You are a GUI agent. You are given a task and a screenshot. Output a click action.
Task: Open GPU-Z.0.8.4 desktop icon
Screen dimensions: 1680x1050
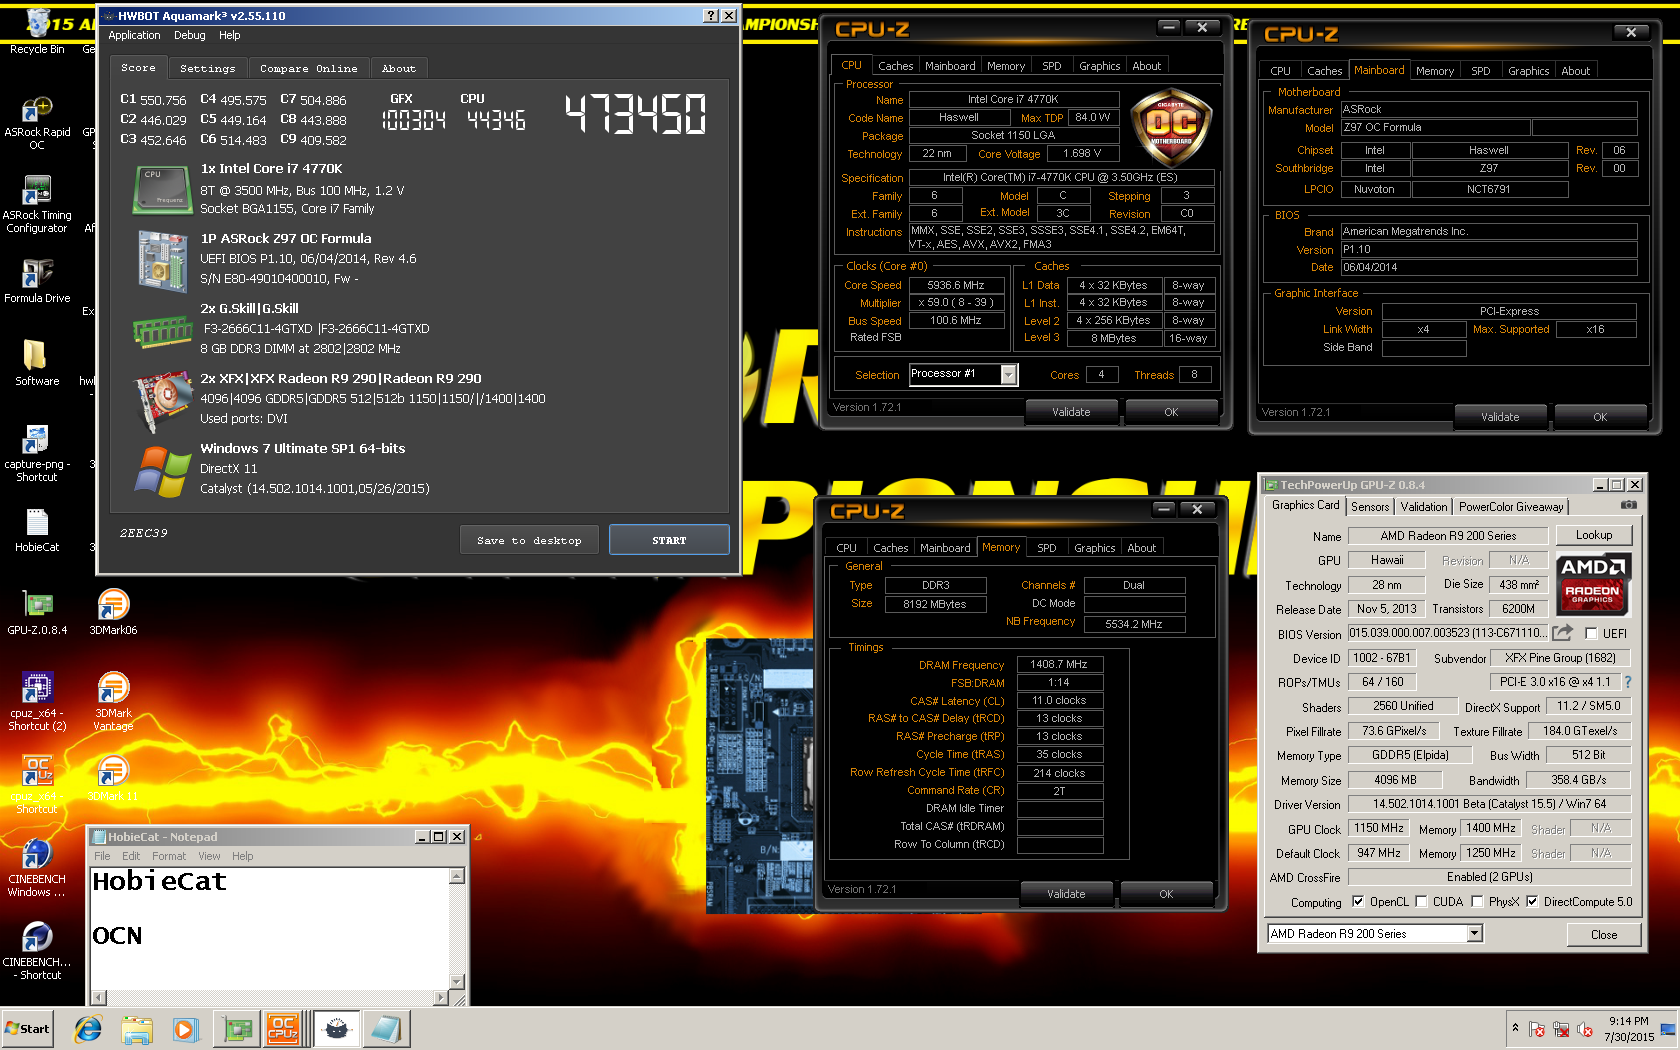click(37, 612)
